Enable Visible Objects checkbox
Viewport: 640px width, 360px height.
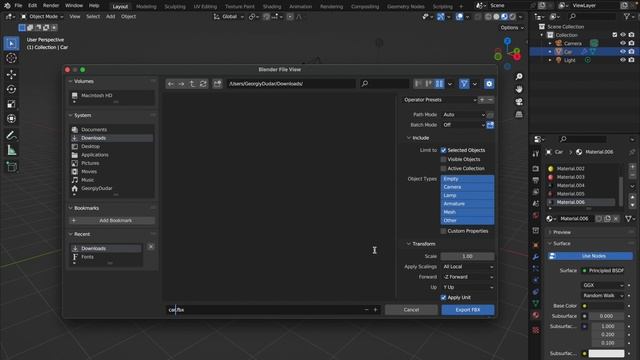pyautogui.click(x=443, y=159)
